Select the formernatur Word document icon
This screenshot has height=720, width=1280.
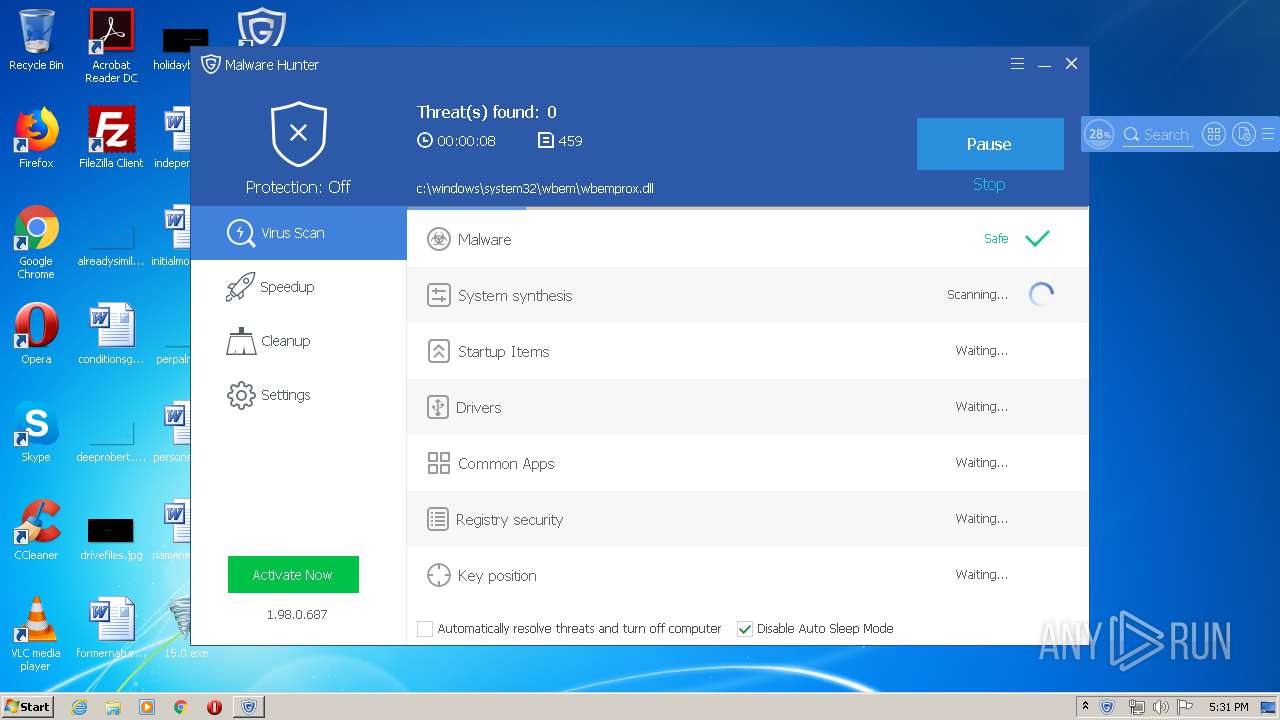[x=111, y=628]
